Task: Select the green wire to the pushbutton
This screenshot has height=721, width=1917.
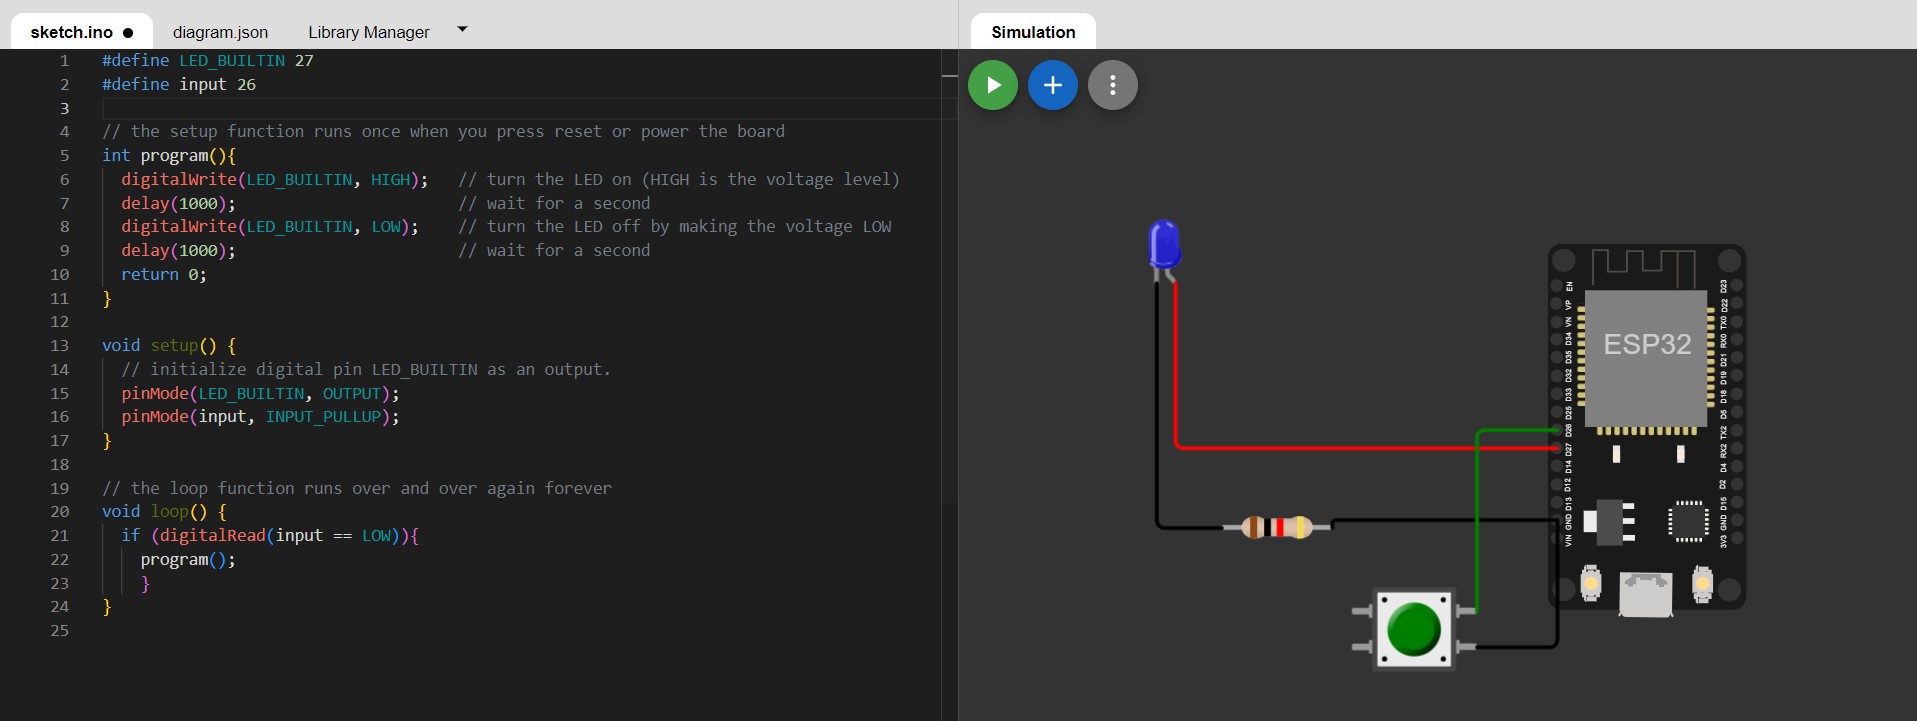Action: pos(1477,520)
